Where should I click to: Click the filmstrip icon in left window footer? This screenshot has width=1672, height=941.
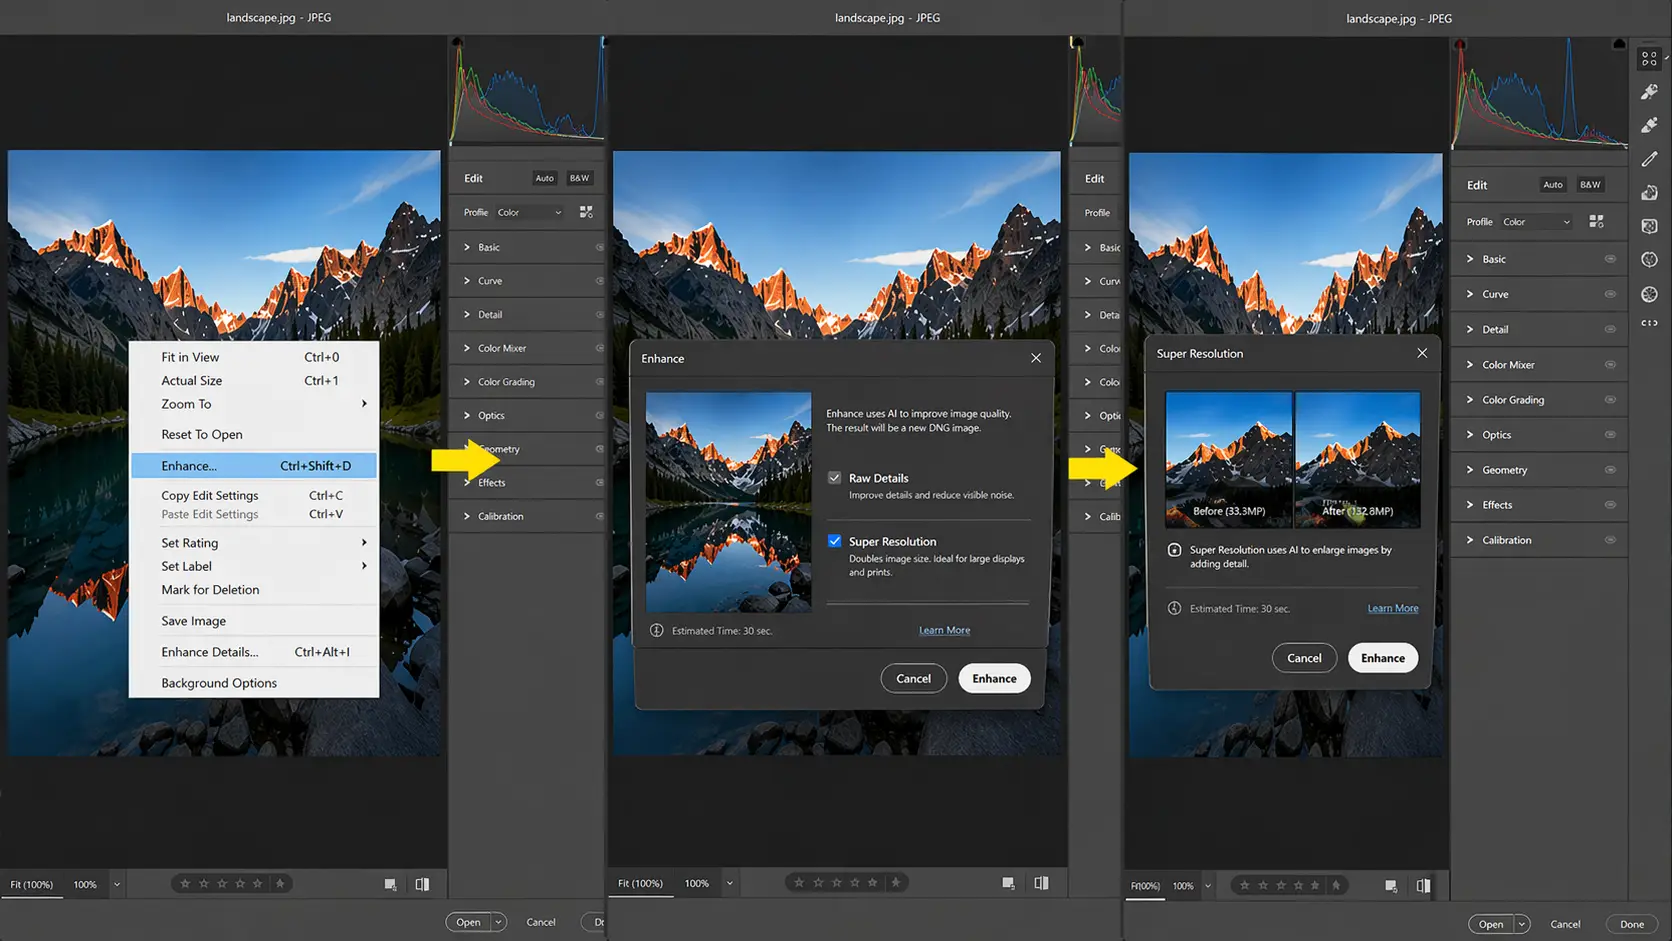[391, 884]
